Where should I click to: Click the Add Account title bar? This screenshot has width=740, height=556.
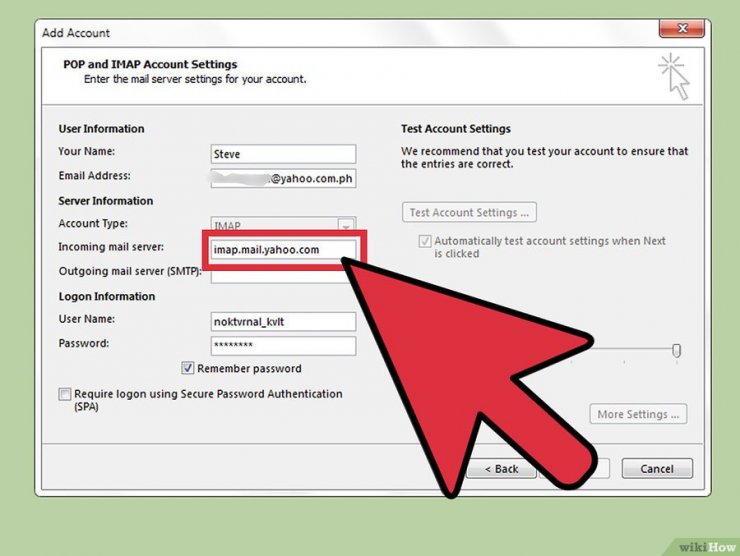(x=300, y=32)
